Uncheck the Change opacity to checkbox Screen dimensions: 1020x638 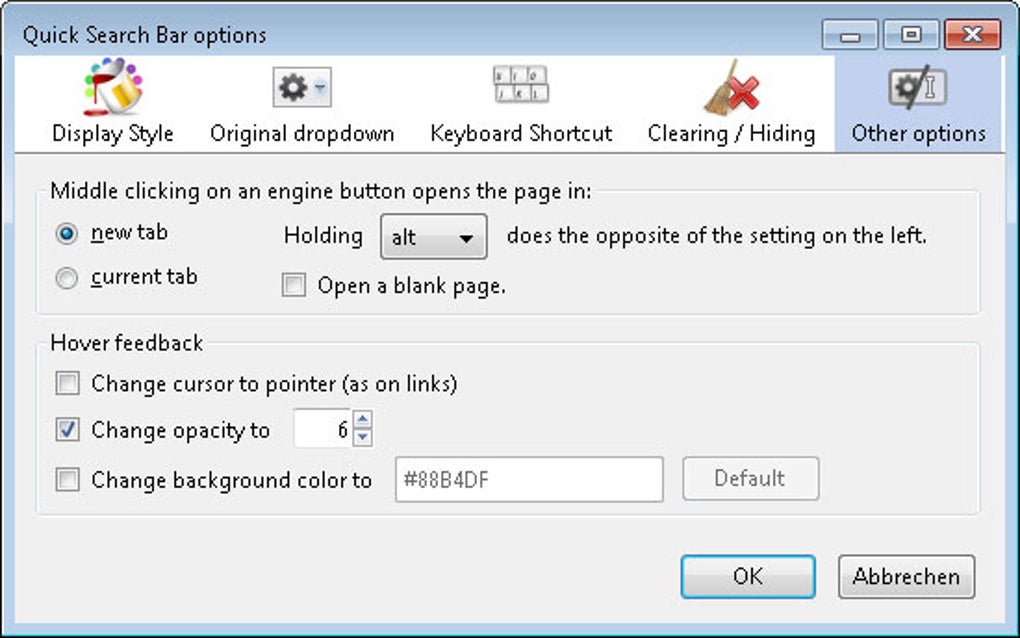tap(67, 430)
